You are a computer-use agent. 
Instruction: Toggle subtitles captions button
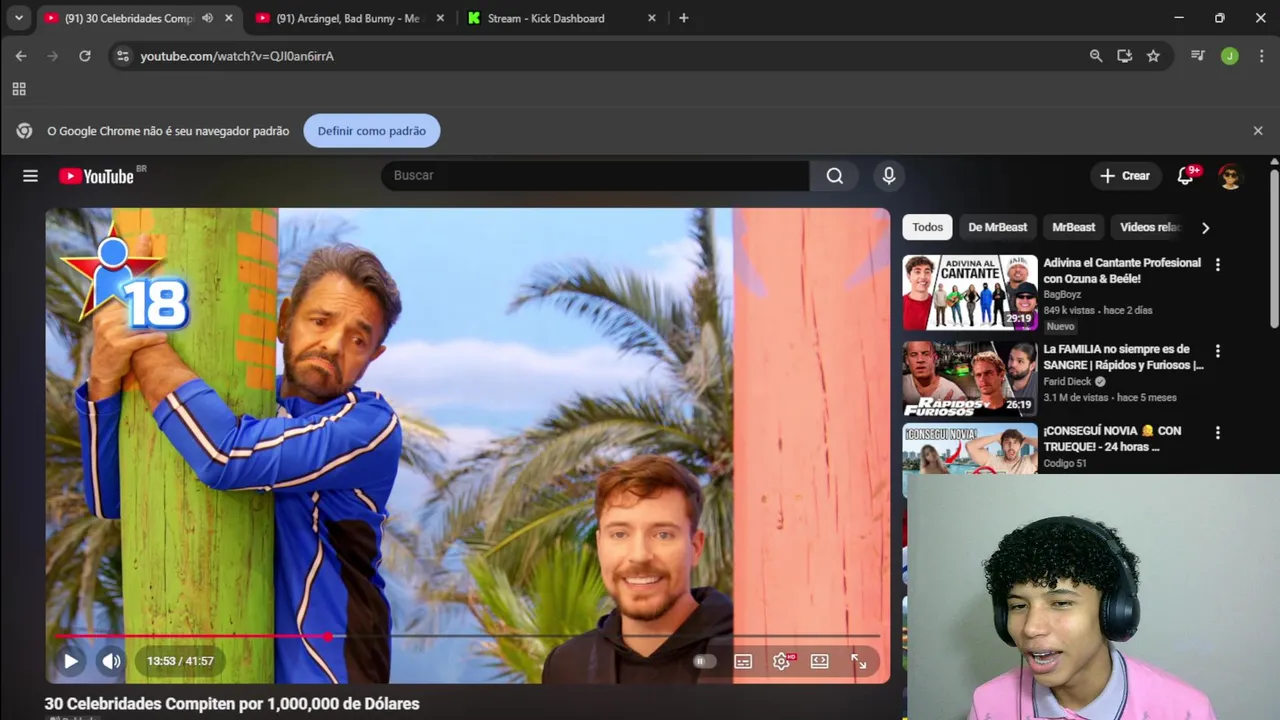pos(743,661)
